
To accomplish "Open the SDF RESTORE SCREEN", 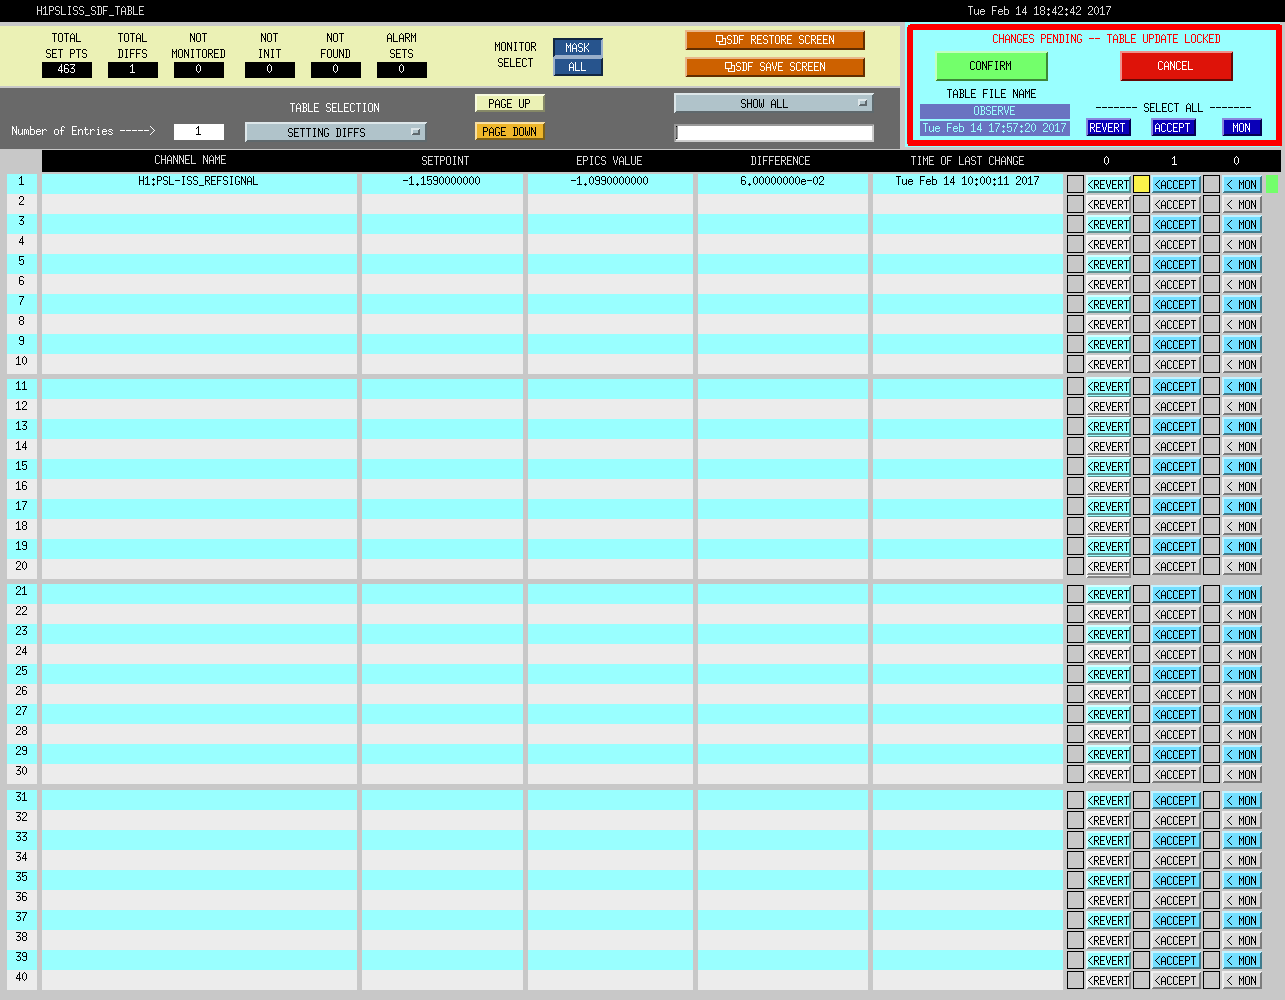I will (x=775, y=40).
